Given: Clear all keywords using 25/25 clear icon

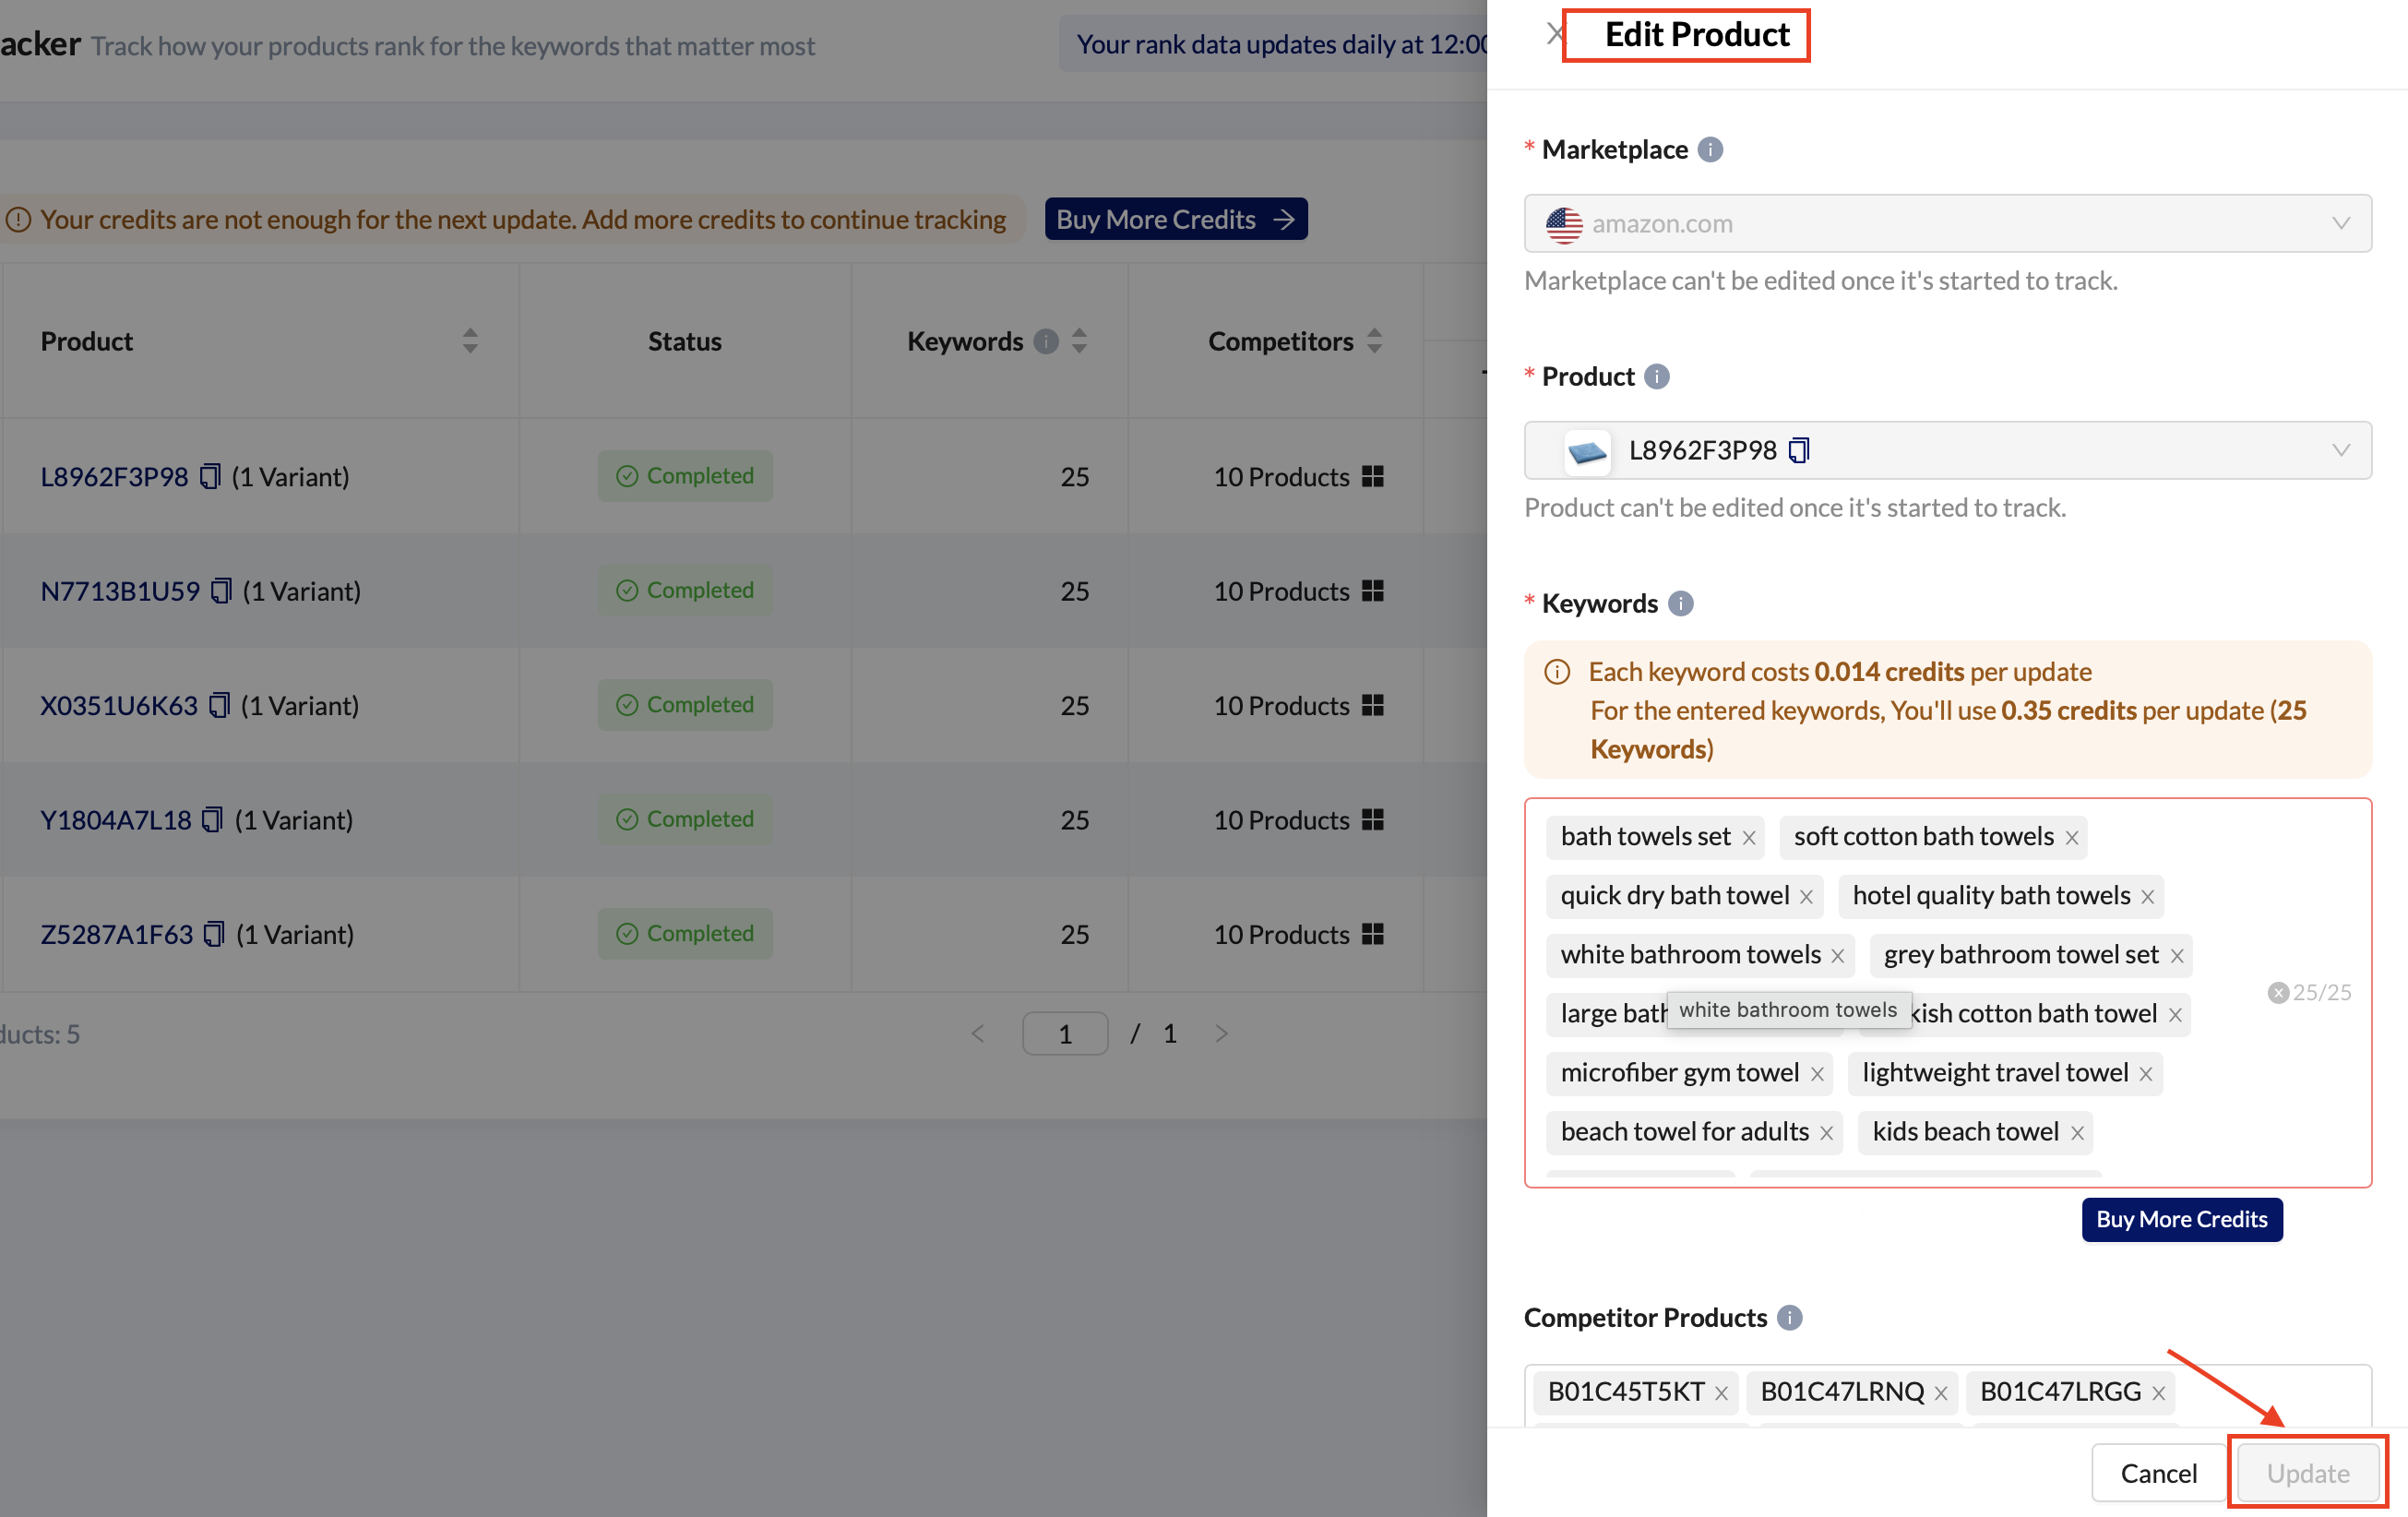Looking at the screenshot, I should 2277,992.
